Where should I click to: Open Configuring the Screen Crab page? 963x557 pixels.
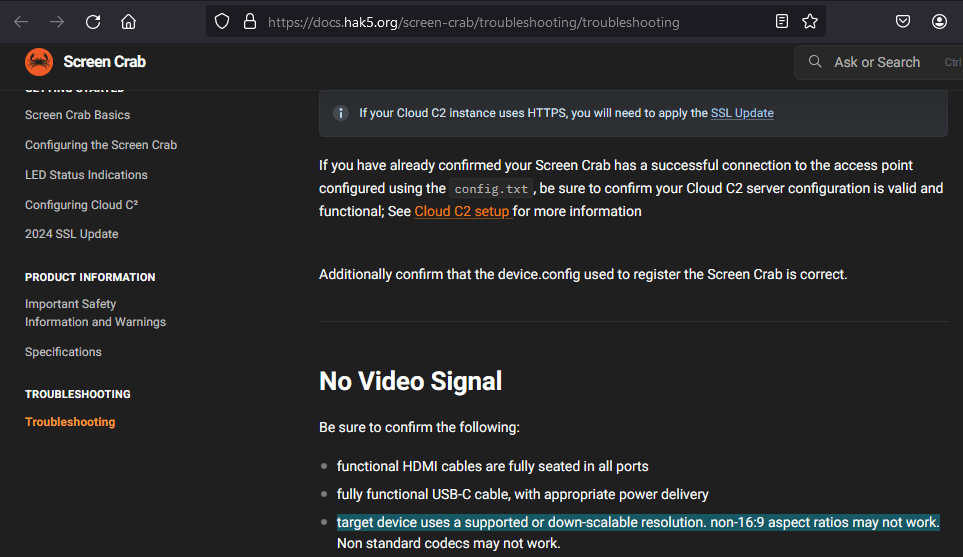(101, 145)
